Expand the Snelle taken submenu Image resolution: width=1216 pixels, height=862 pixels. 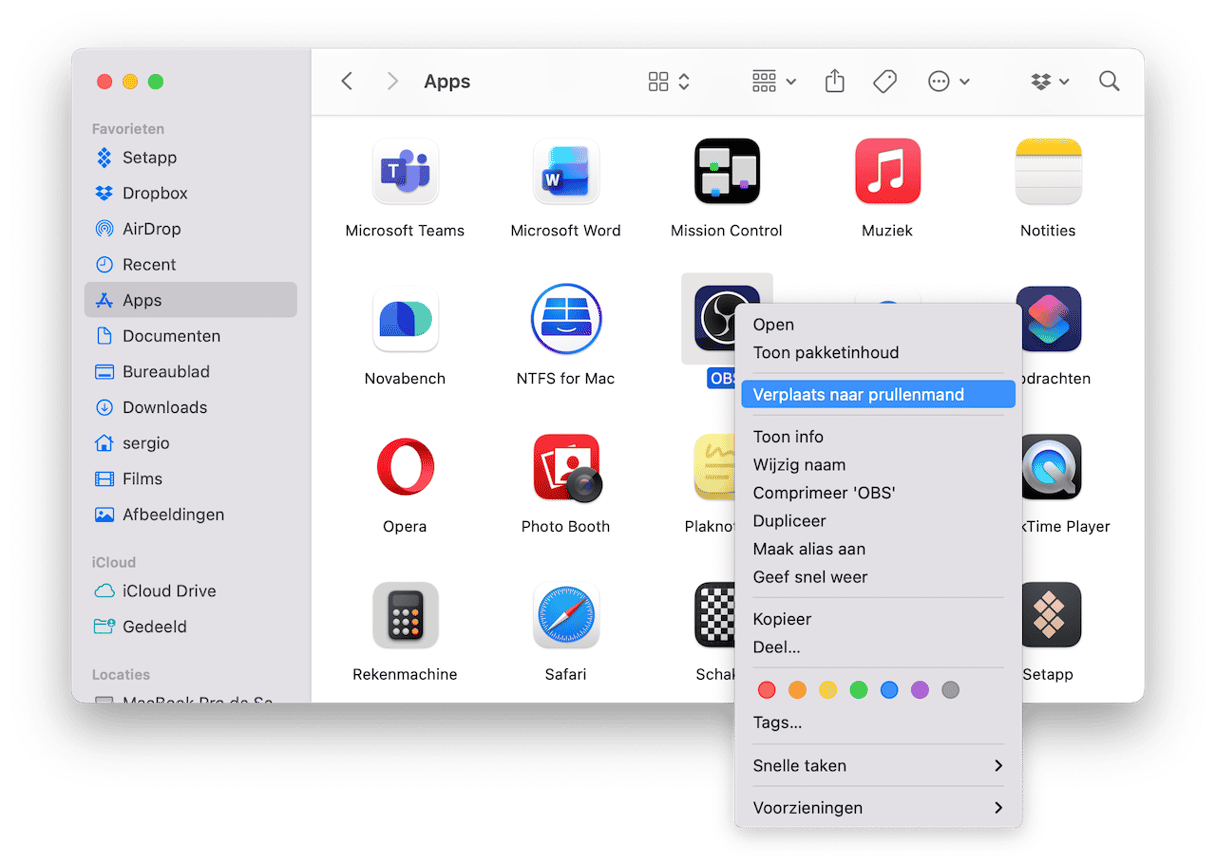coord(877,766)
